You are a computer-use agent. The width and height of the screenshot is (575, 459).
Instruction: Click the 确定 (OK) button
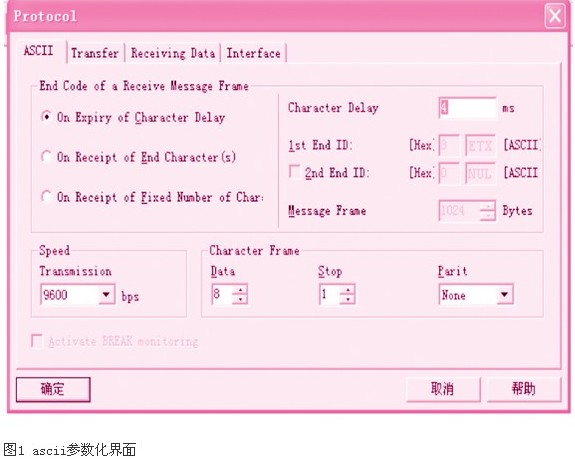53,389
